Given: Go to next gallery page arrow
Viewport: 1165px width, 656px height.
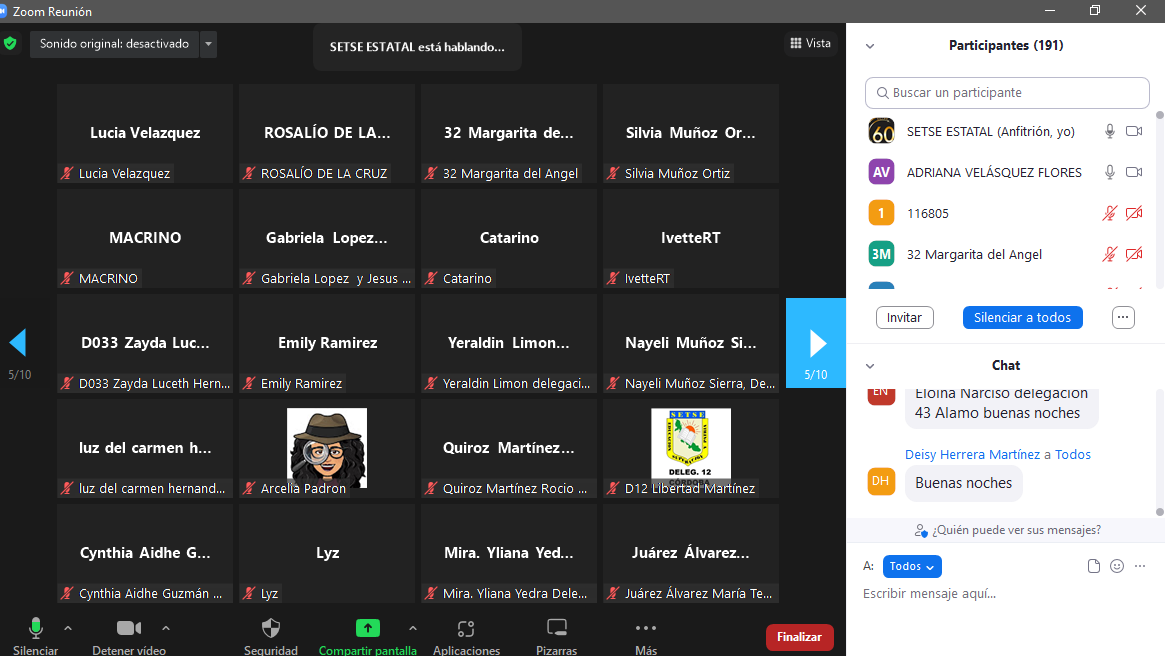Looking at the screenshot, I should [816, 342].
